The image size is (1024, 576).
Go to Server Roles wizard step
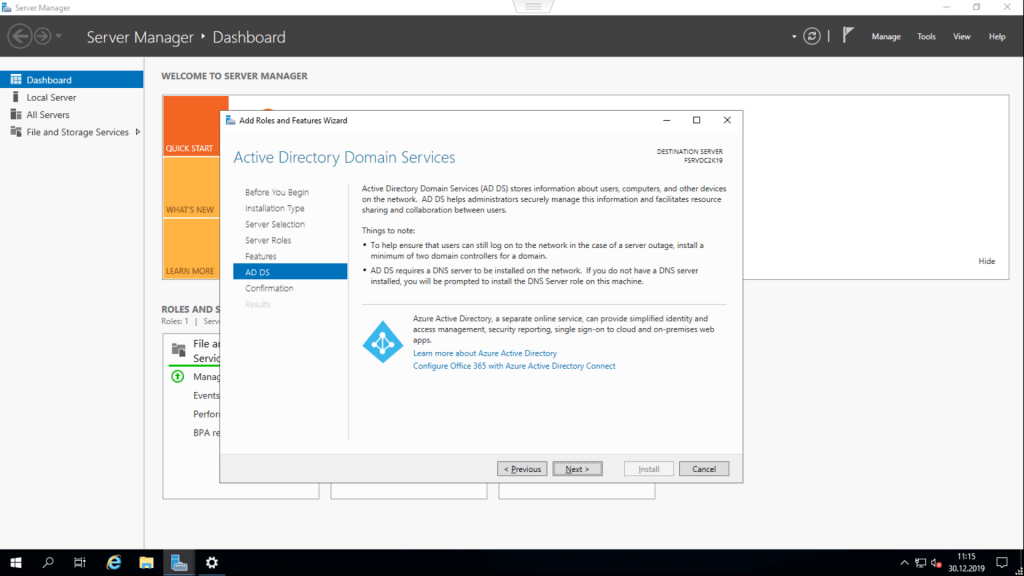click(268, 240)
